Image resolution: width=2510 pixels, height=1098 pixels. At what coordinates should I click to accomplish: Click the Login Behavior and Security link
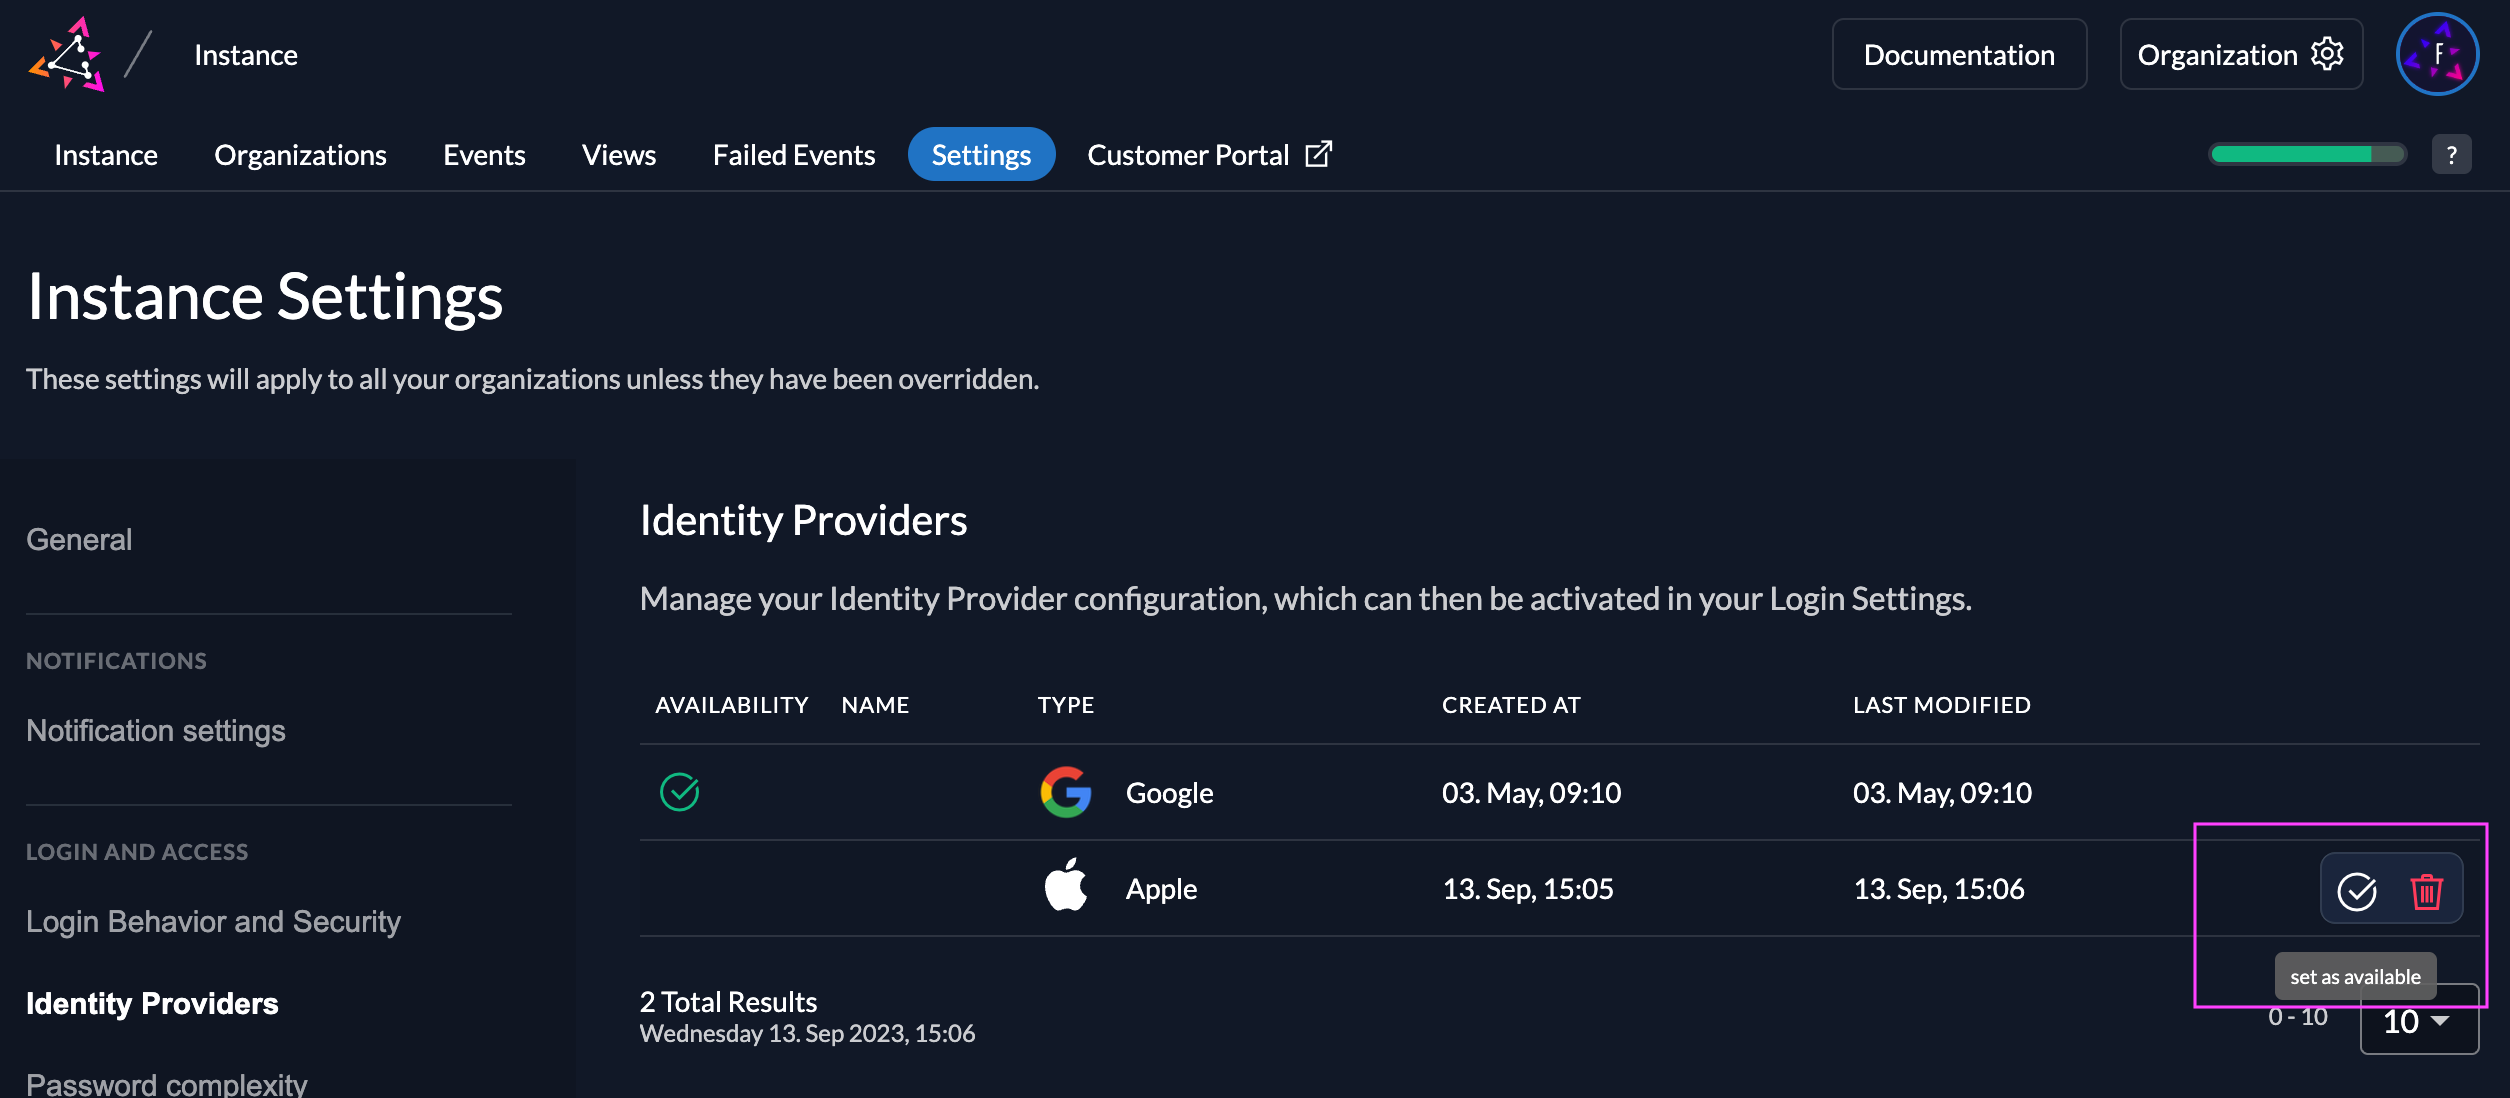211,920
